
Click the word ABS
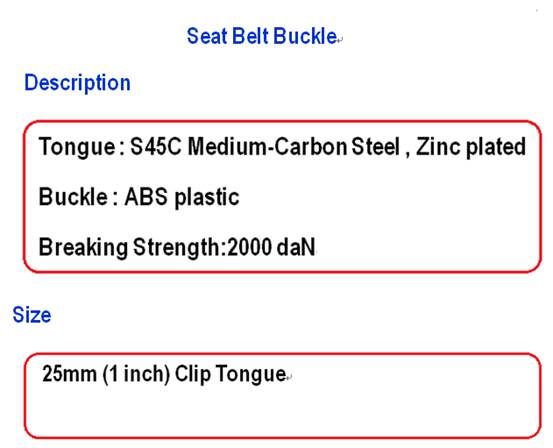[x=146, y=196]
